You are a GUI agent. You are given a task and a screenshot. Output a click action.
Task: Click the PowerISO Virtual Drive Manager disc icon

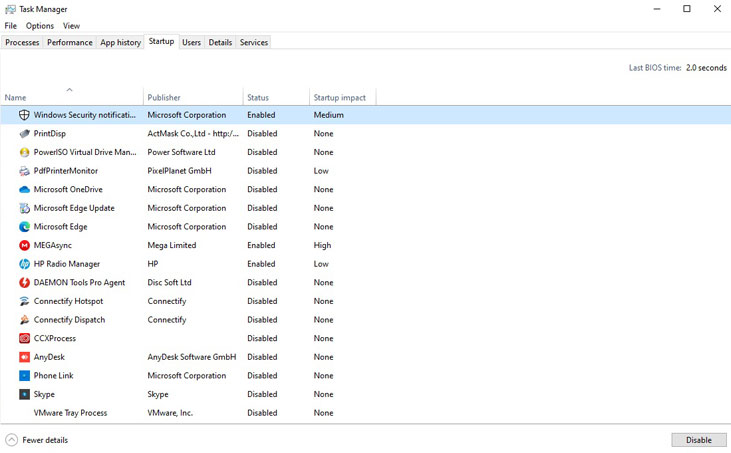24,152
